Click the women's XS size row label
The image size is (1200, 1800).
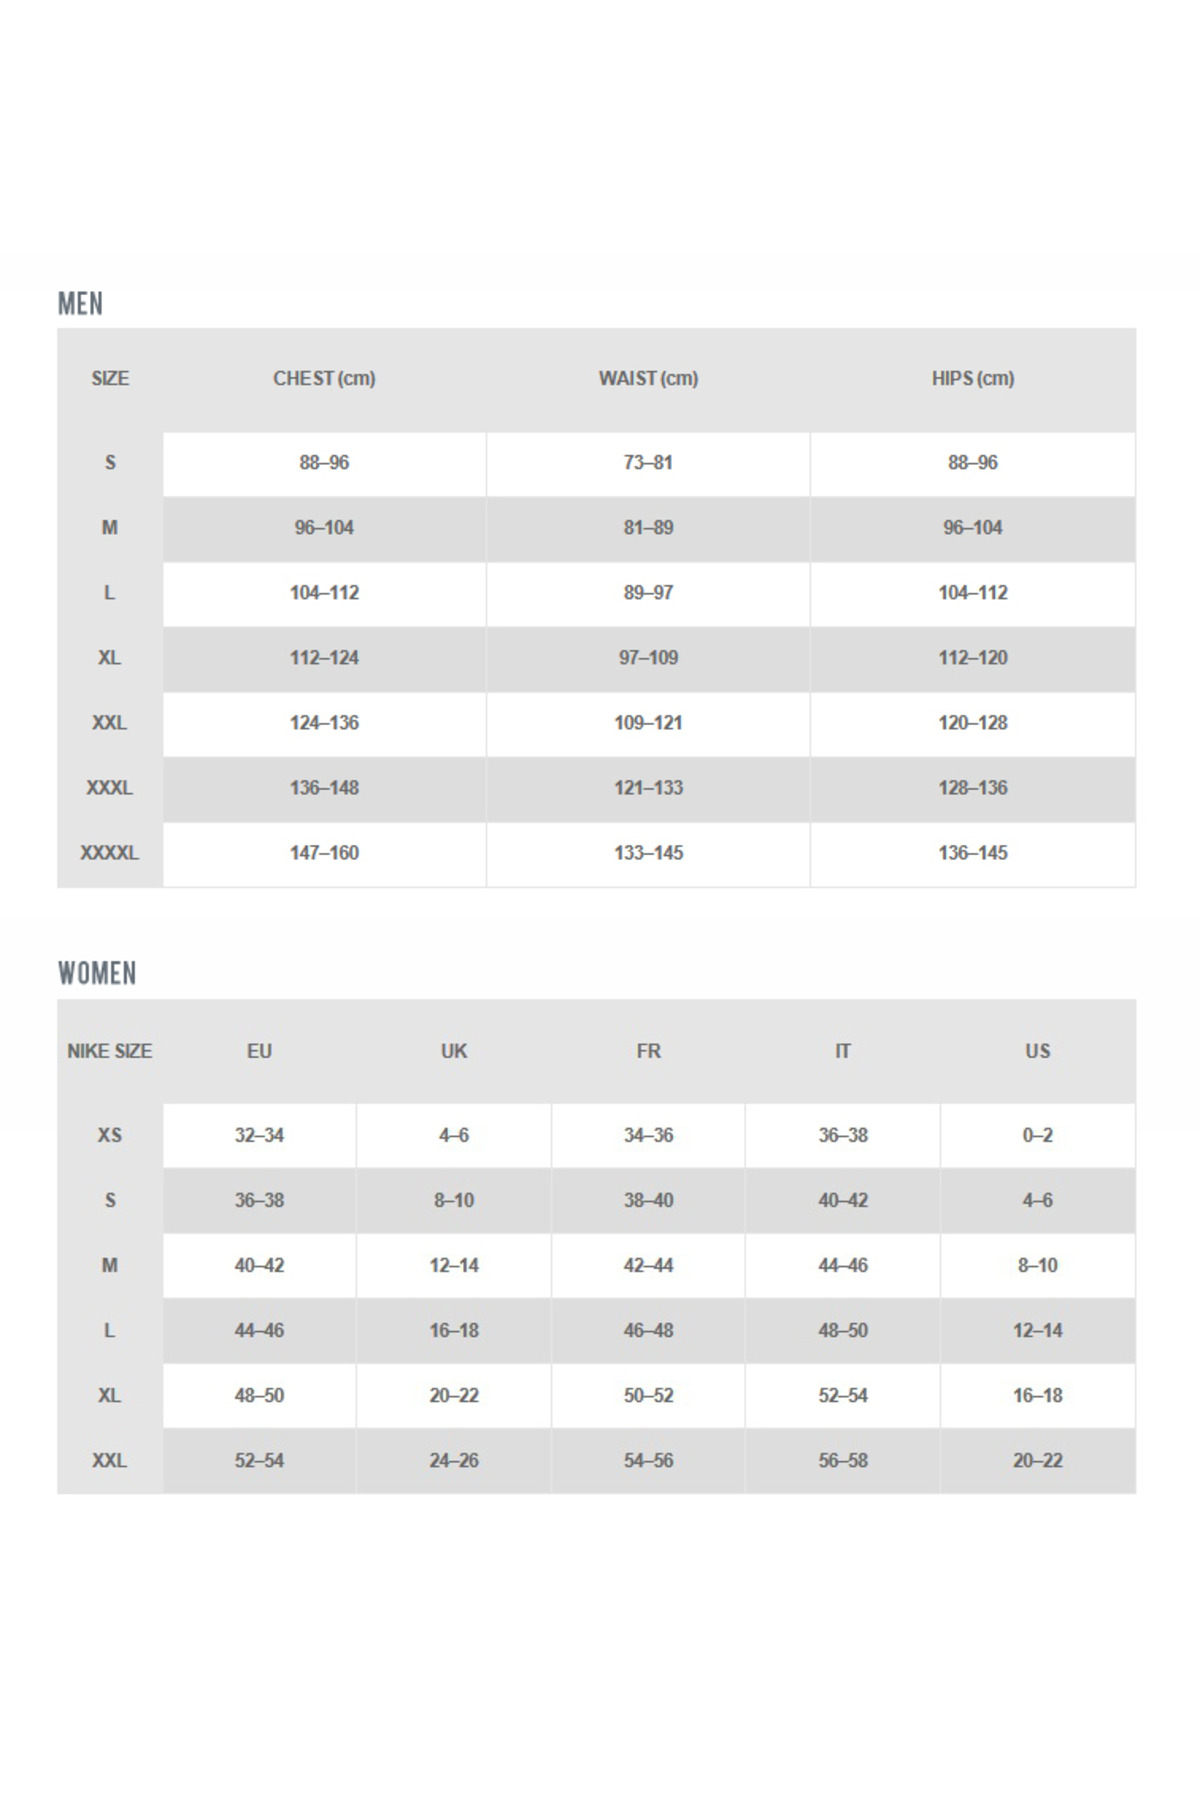tap(109, 1135)
